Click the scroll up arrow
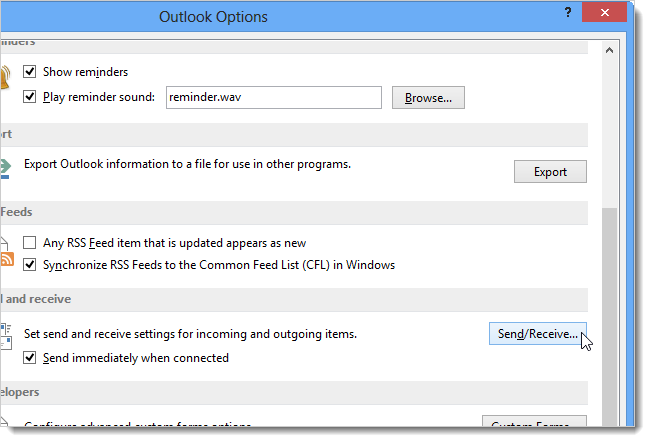 pos(609,51)
